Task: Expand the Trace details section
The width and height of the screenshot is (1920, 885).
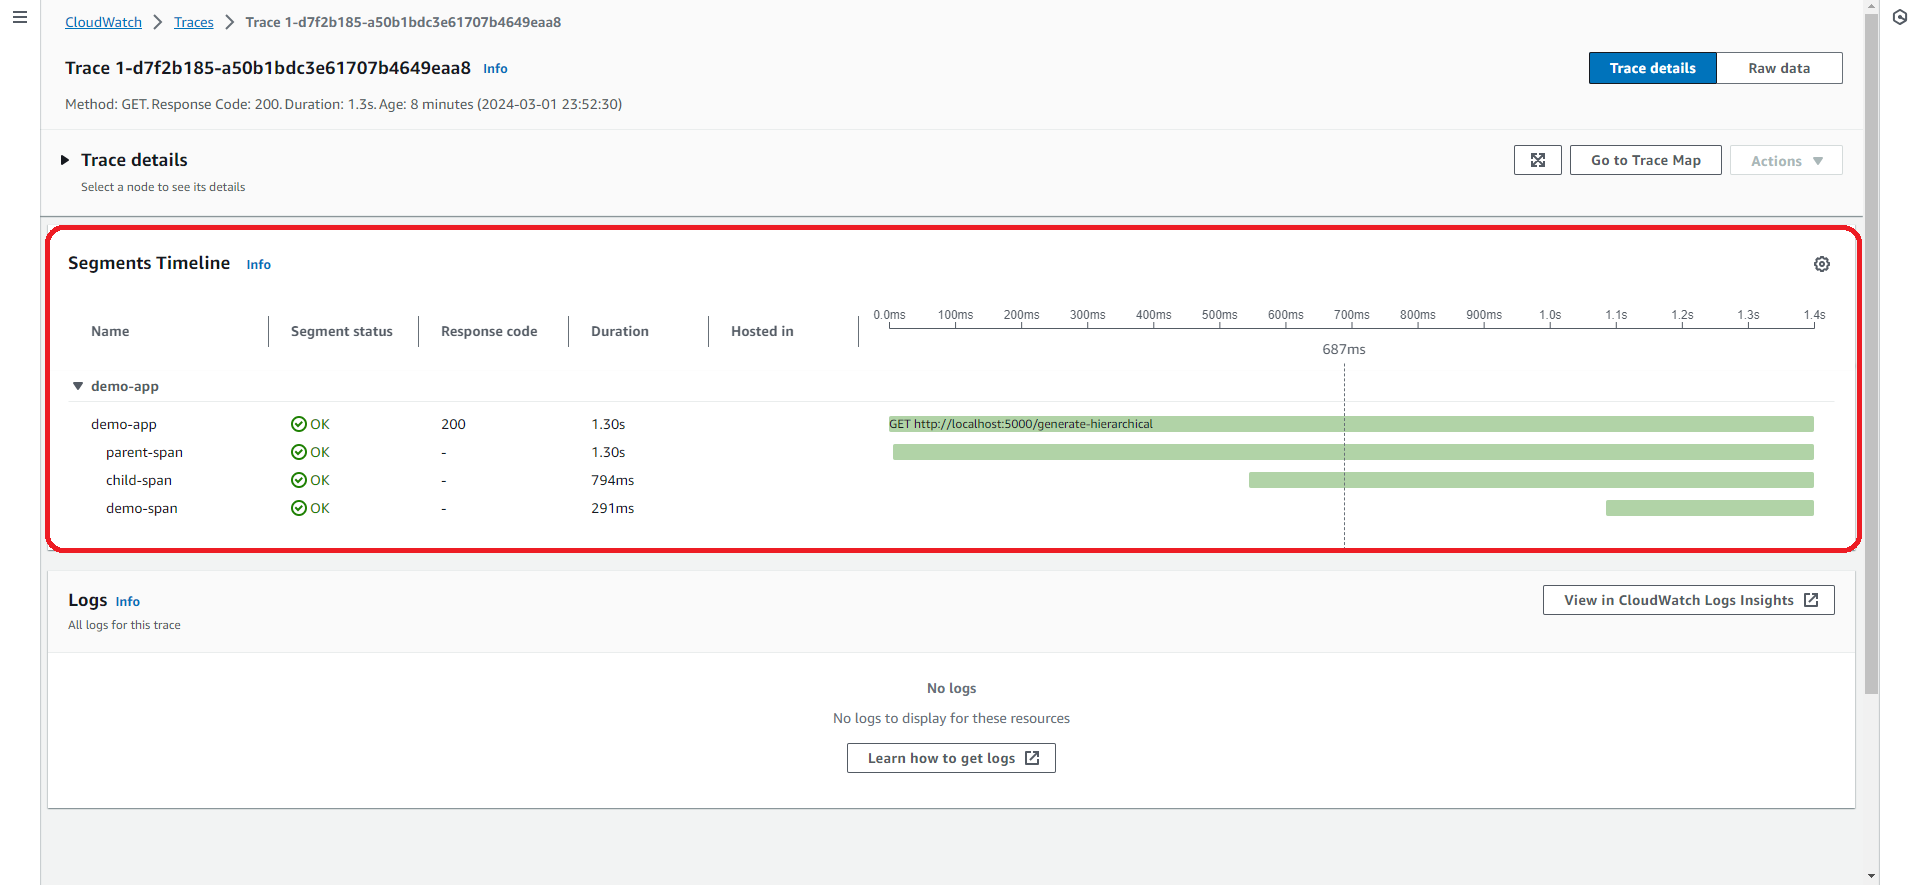Action: (65, 160)
